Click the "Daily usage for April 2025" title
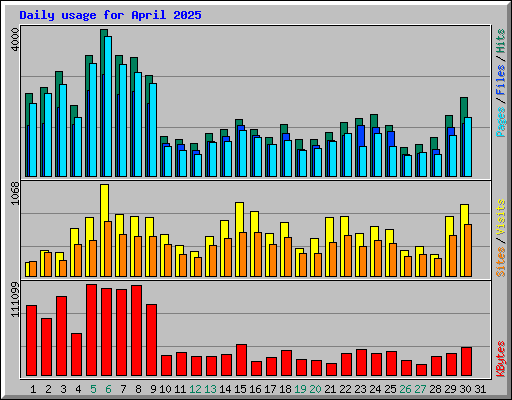The image size is (512, 400). [x=110, y=15]
